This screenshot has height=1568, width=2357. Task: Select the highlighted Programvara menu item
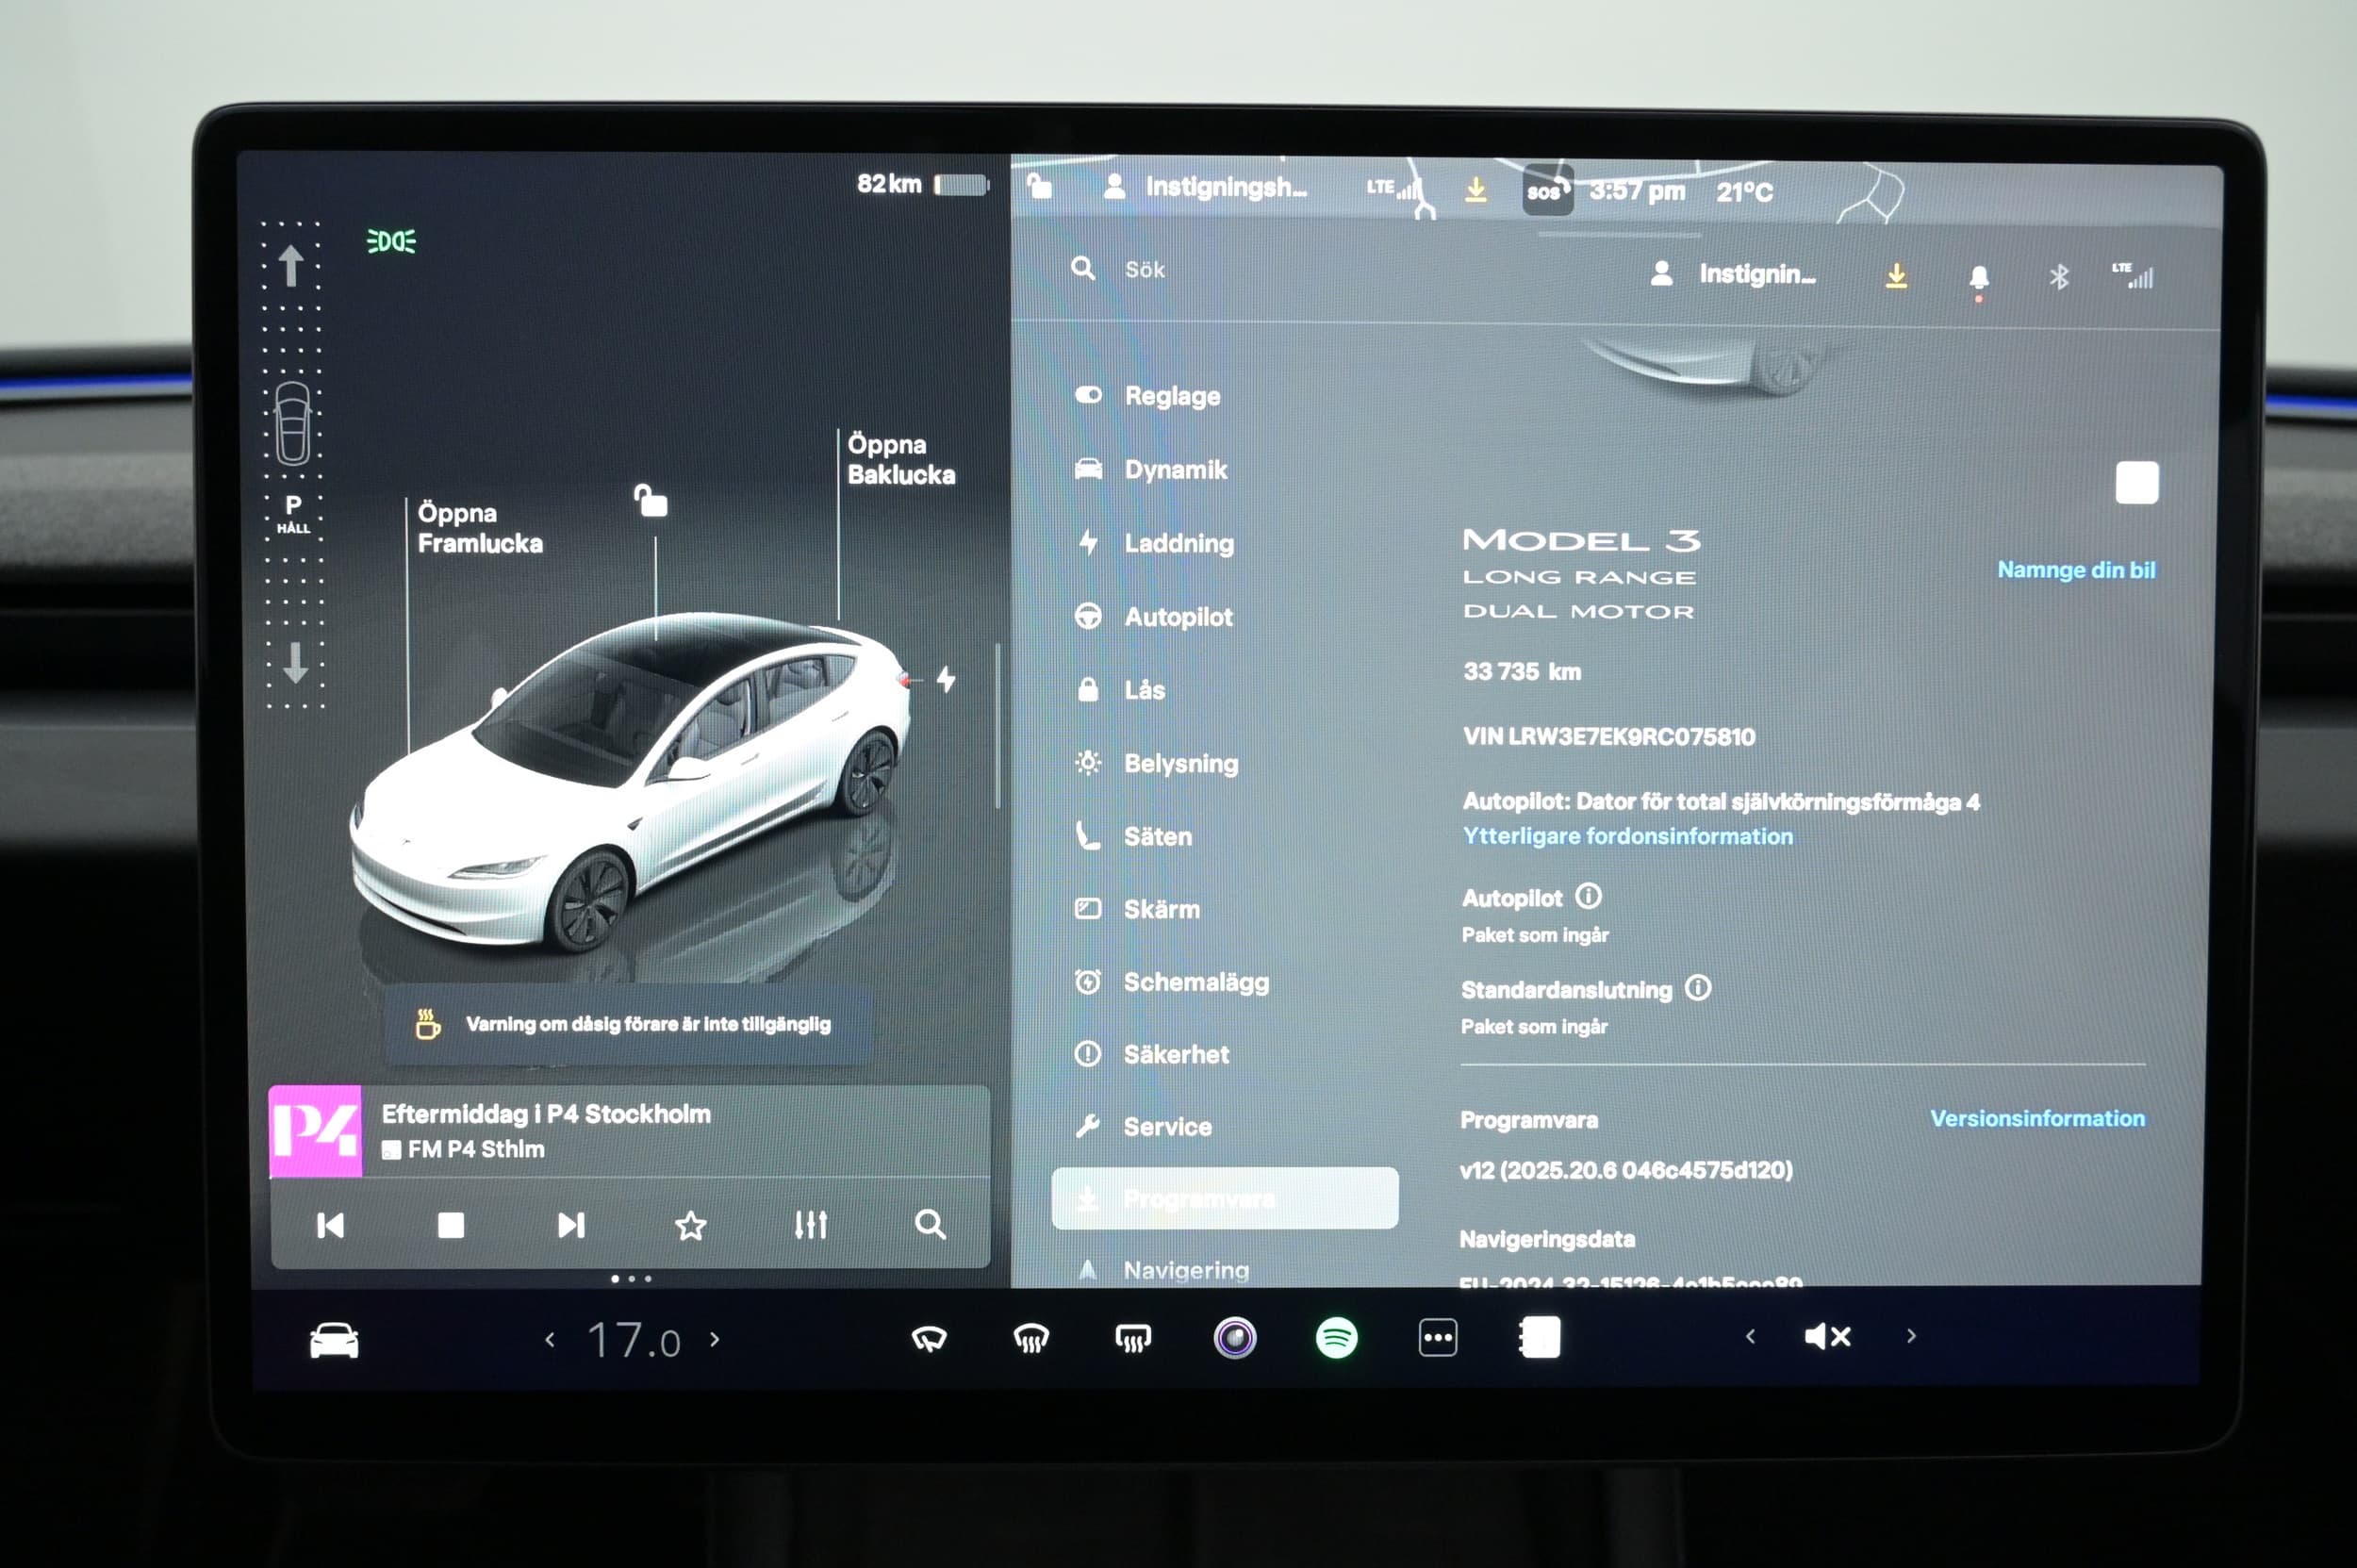point(1225,1198)
